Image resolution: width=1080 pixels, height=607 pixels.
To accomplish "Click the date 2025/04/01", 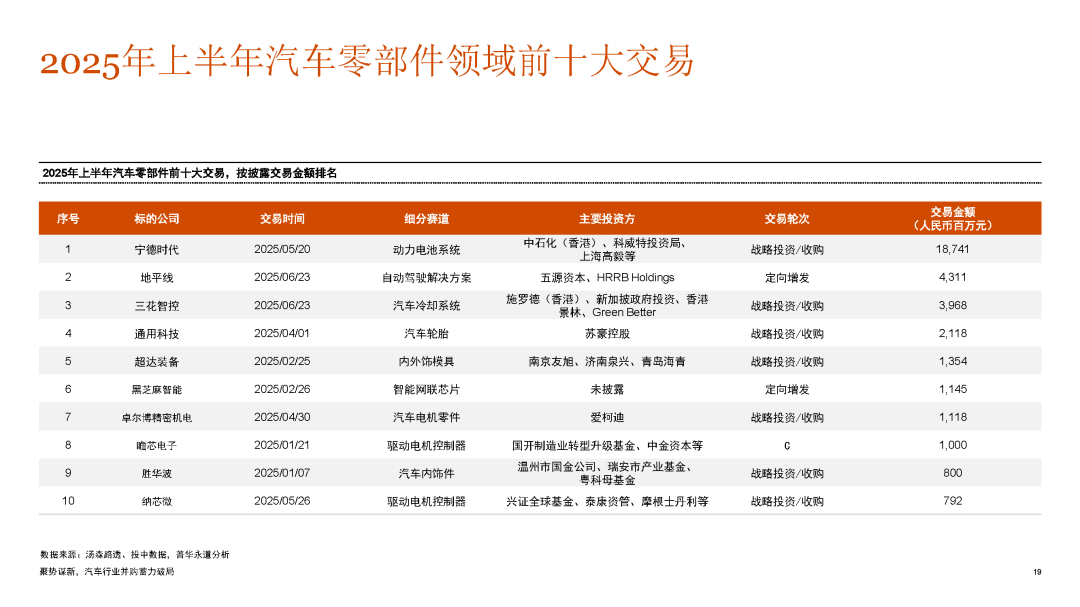I will click(282, 333).
